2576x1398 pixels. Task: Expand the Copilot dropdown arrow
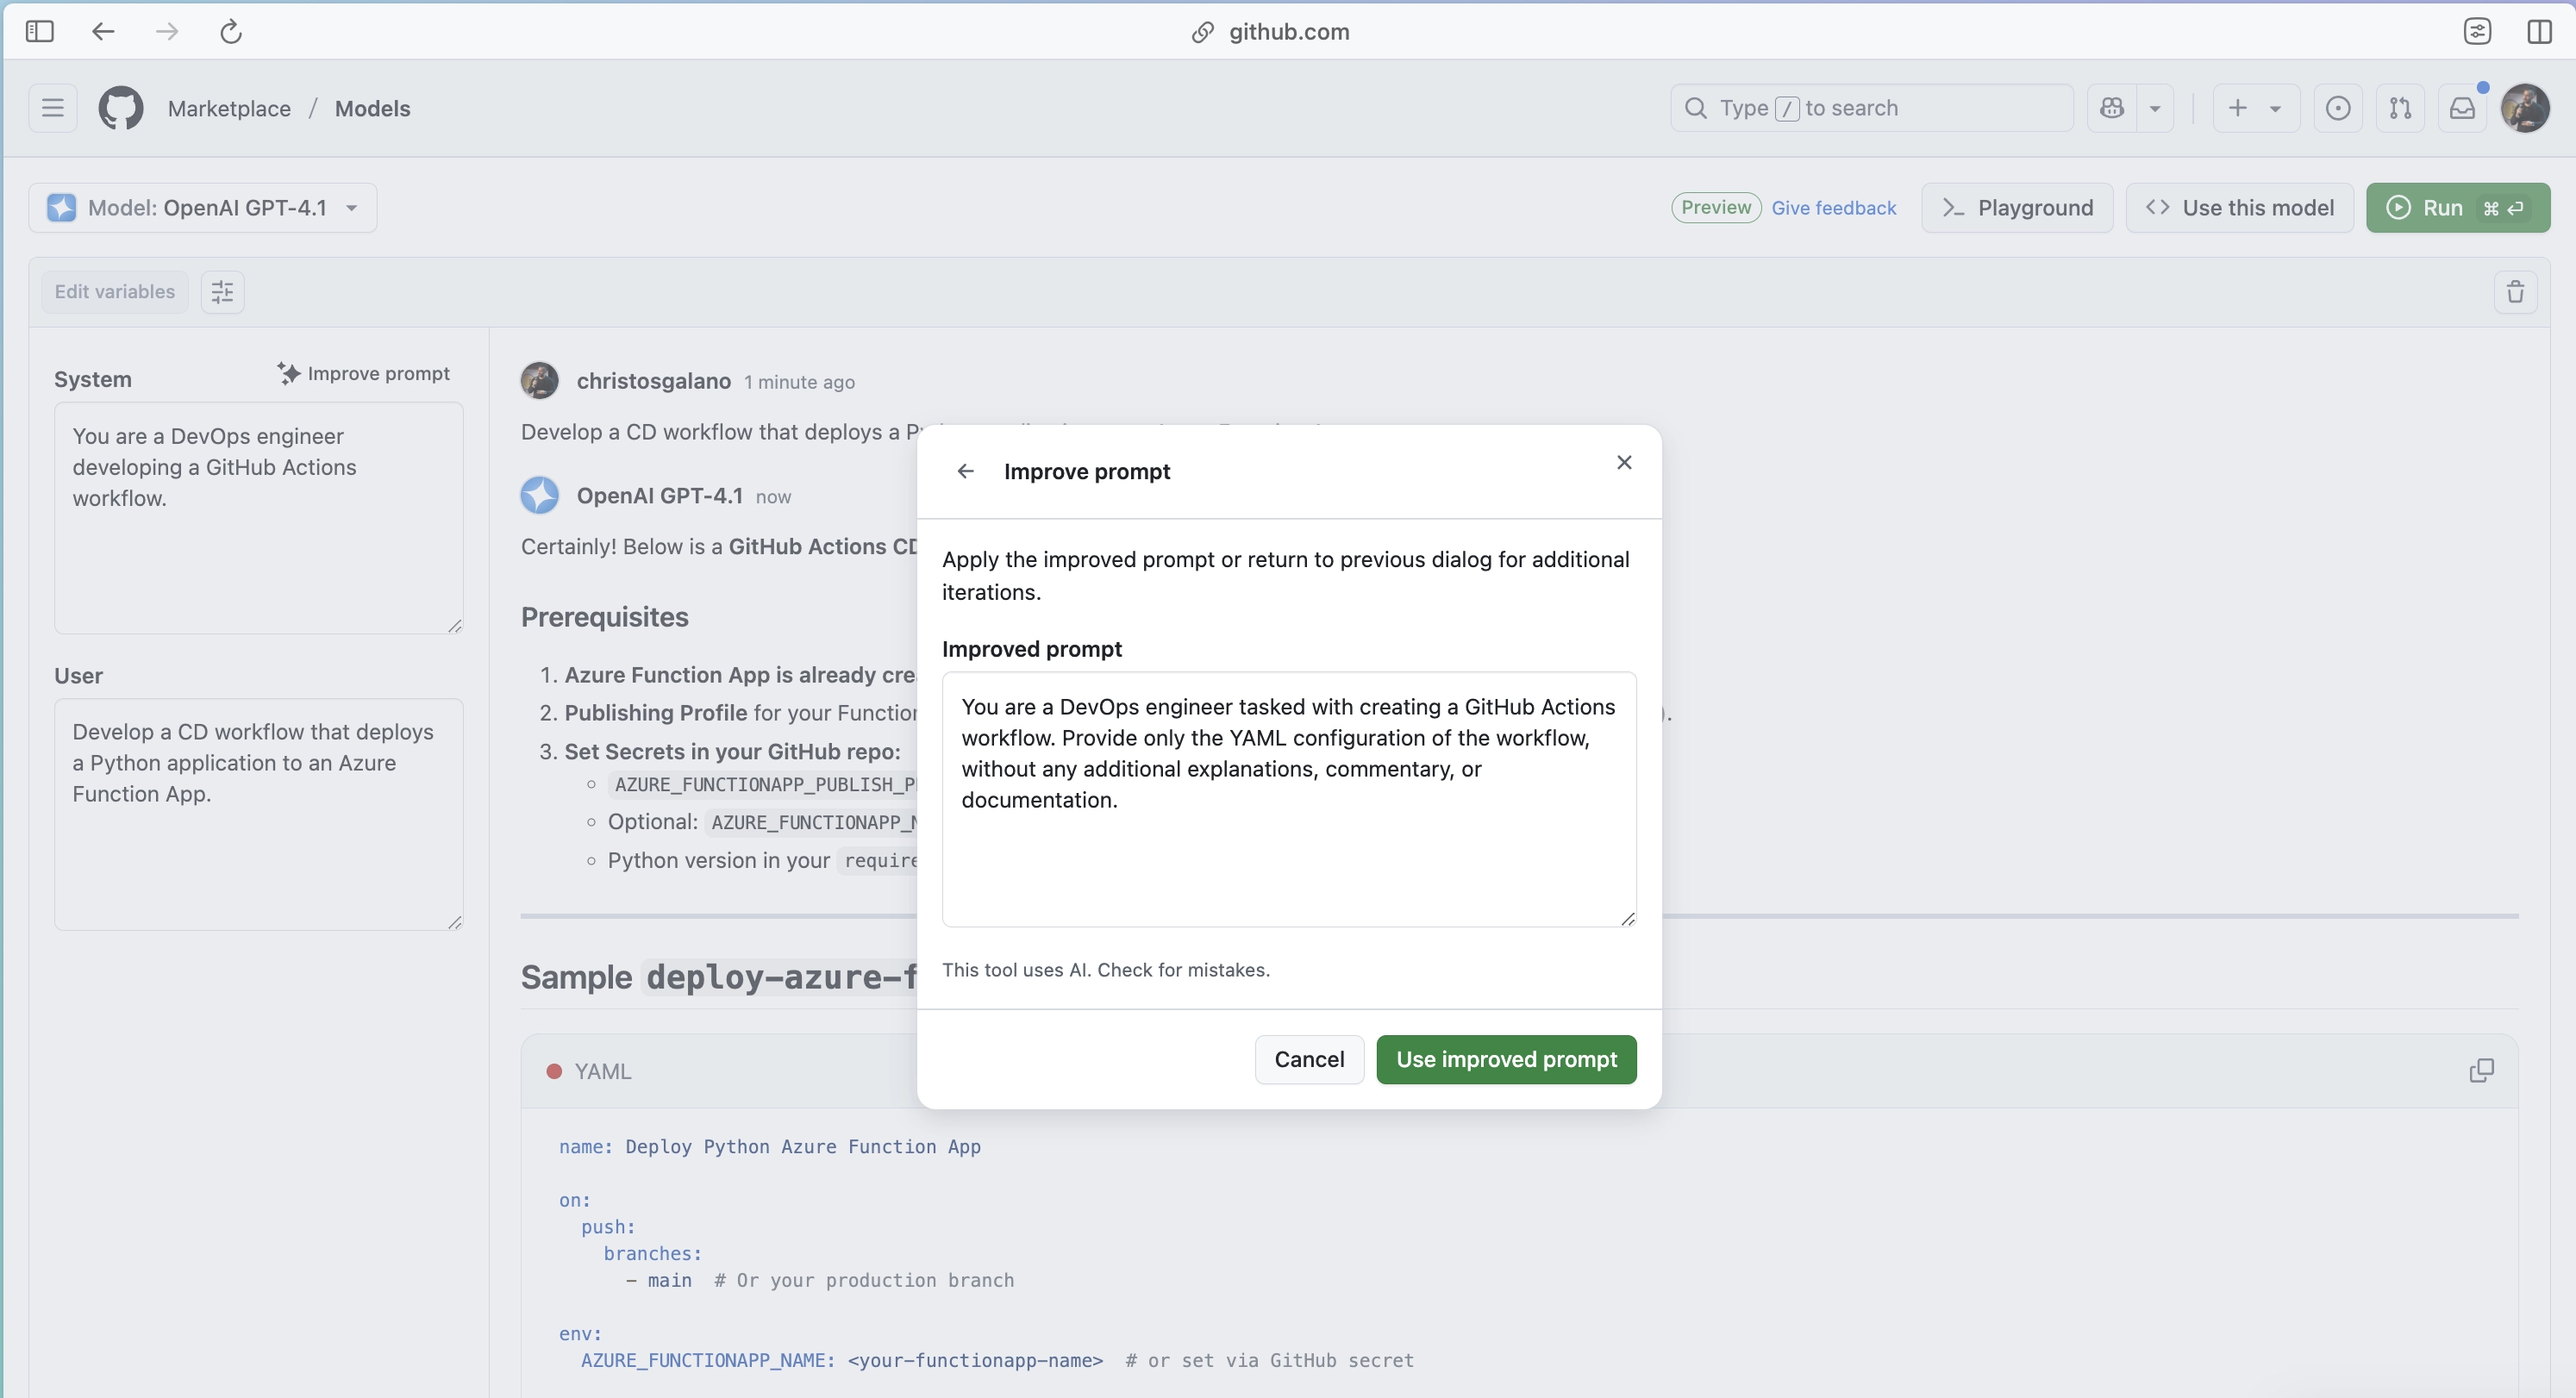pos(2155,108)
